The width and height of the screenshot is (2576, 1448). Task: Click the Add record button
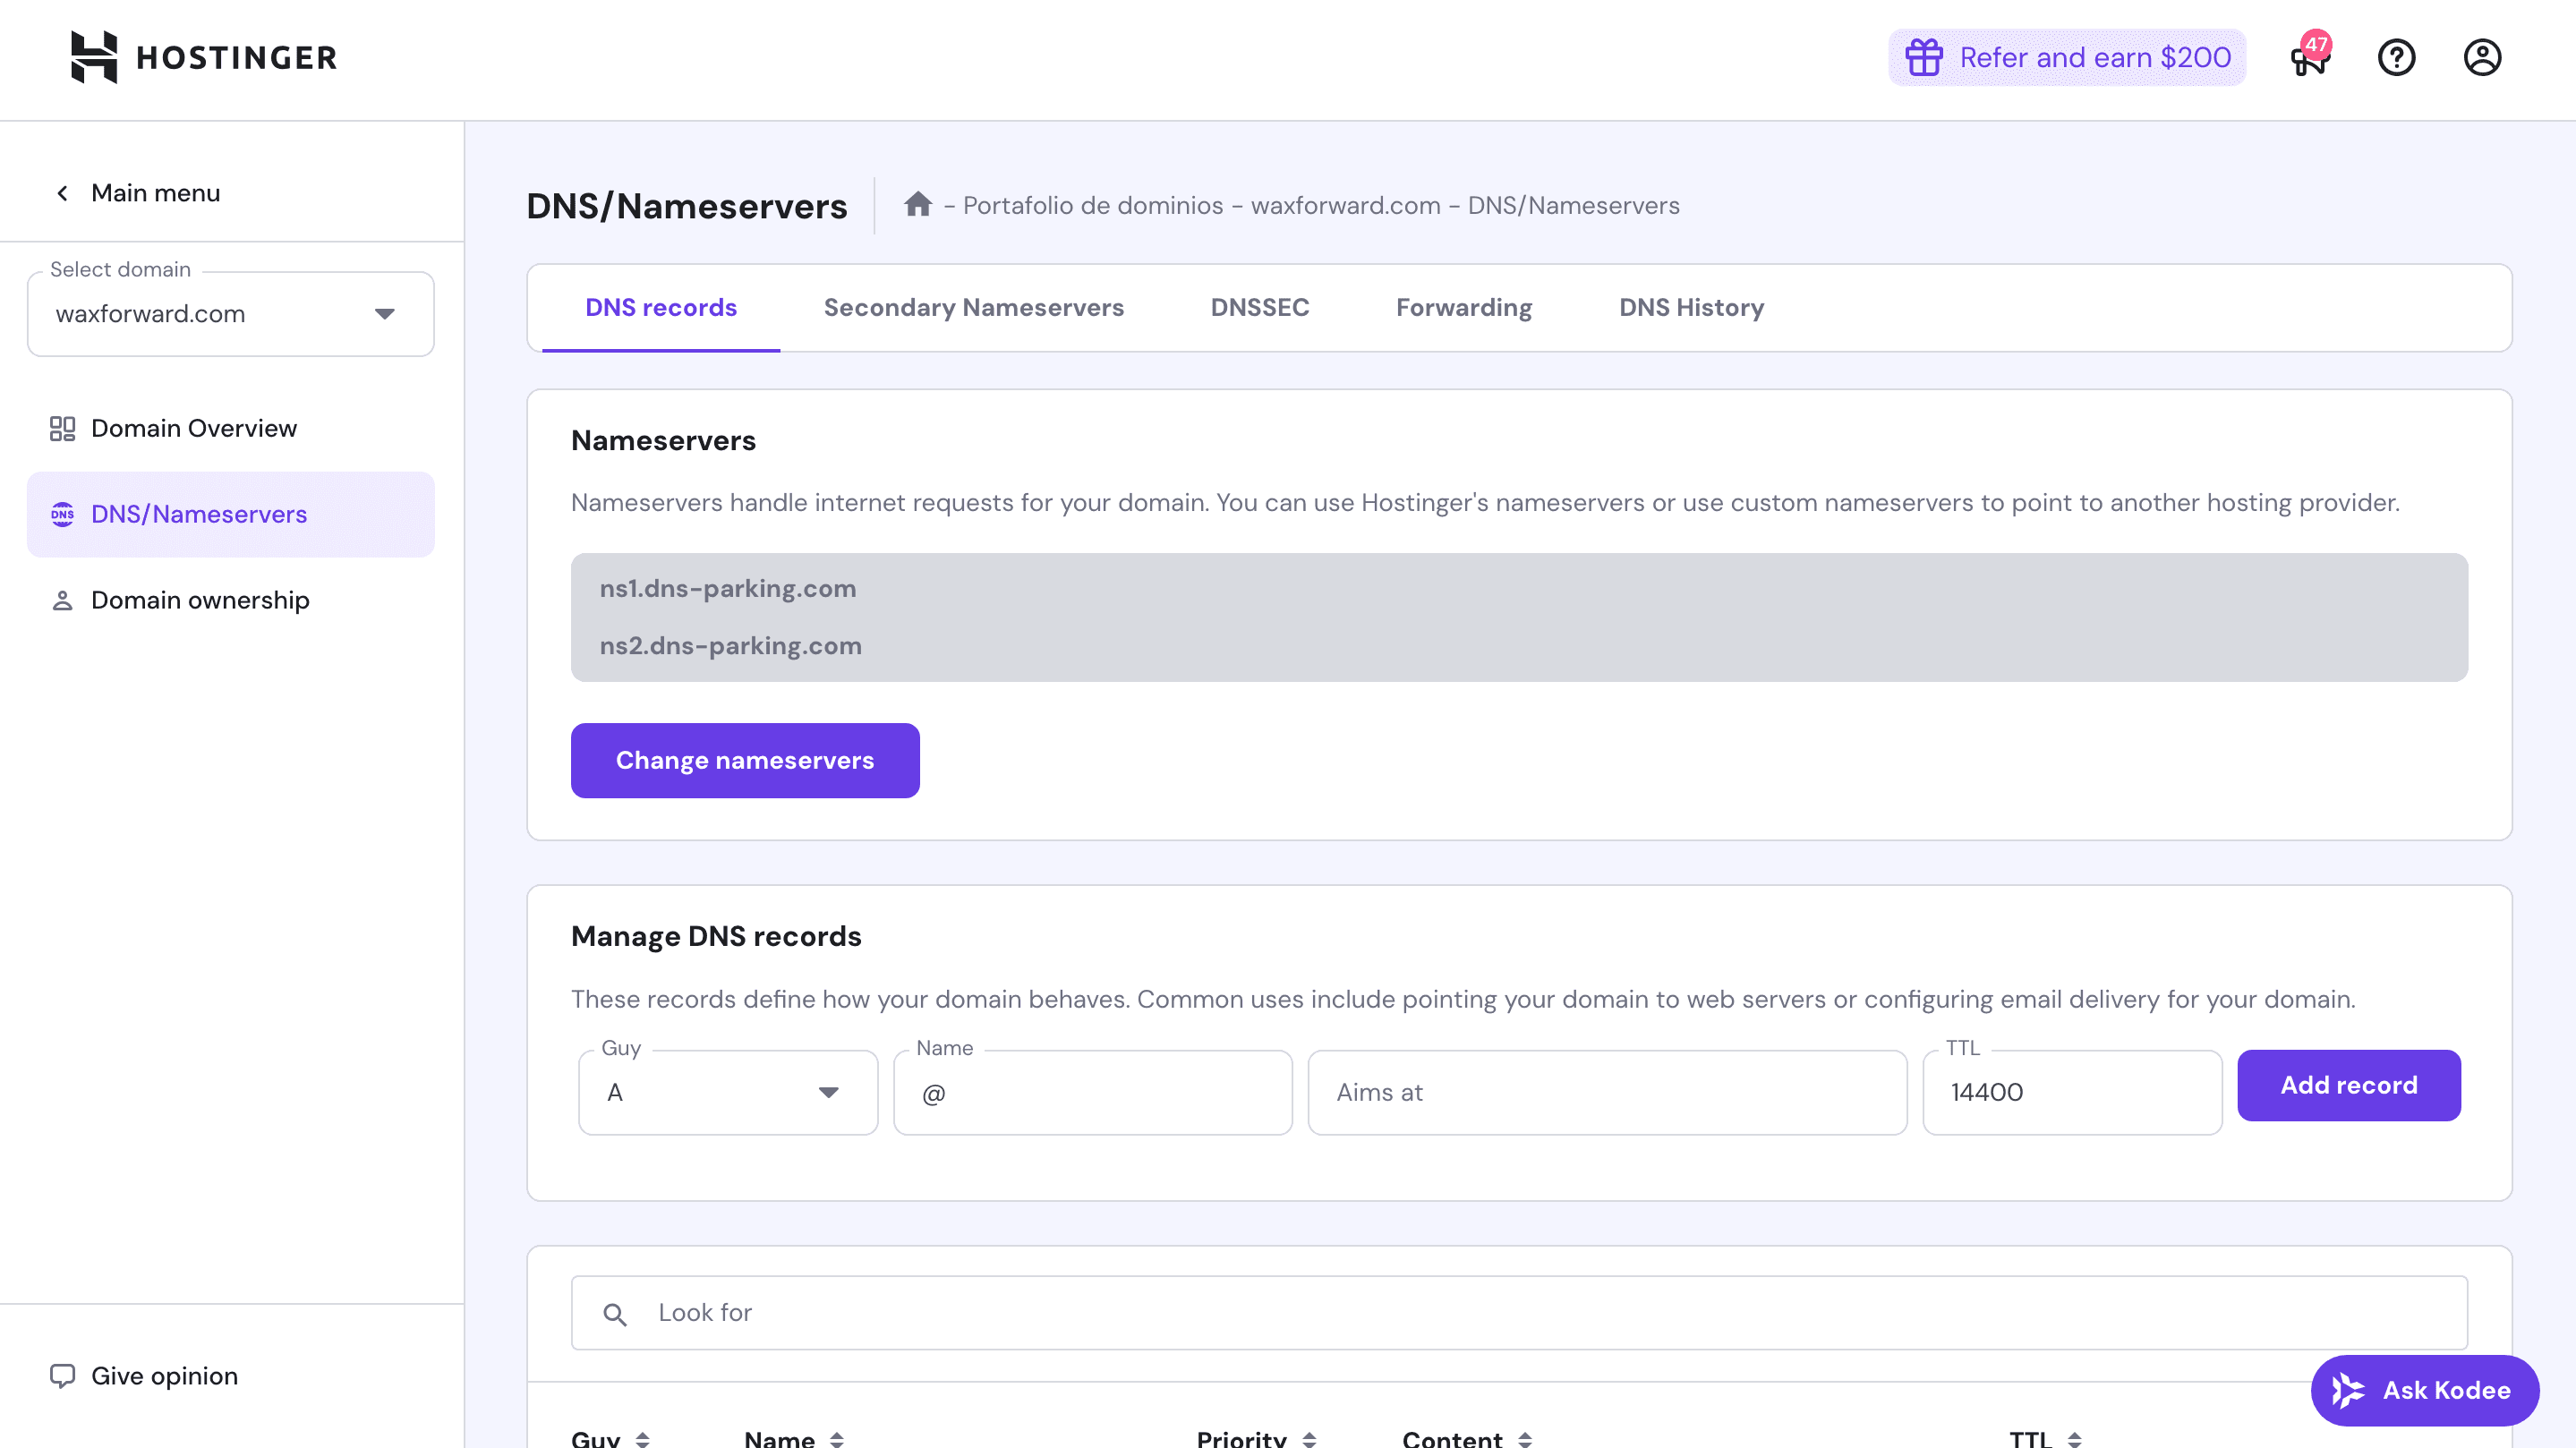tap(2348, 1085)
